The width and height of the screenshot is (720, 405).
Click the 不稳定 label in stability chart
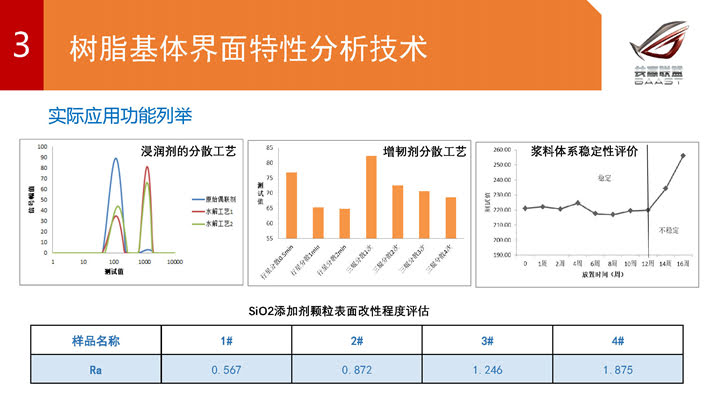tap(668, 231)
